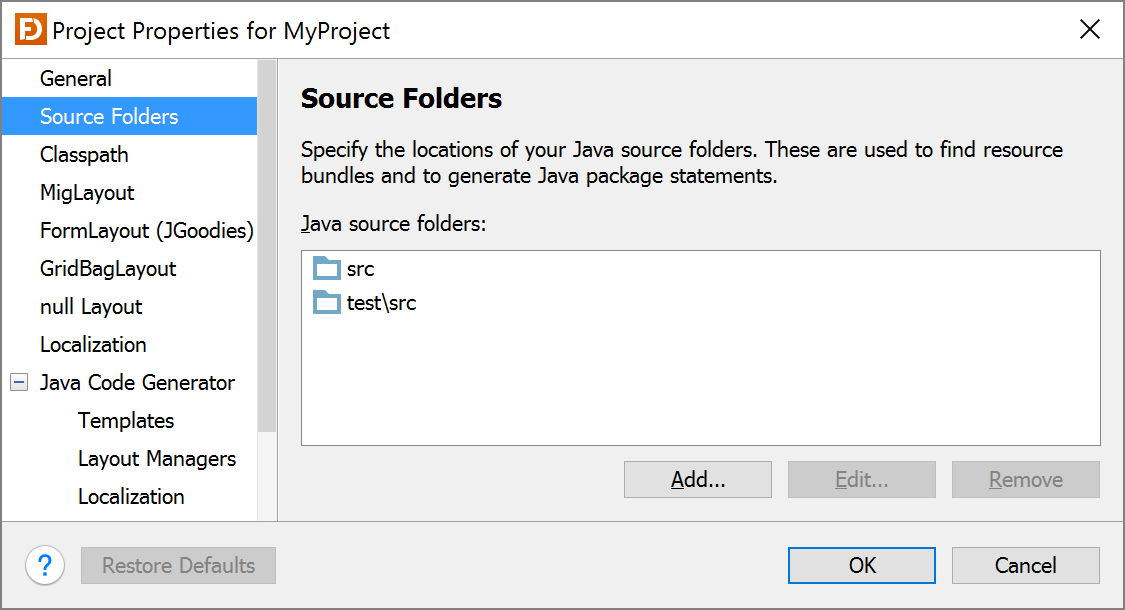Click the Add button for source folders
The height and width of the screenshot is (610, 1125).
coord(697,479)
